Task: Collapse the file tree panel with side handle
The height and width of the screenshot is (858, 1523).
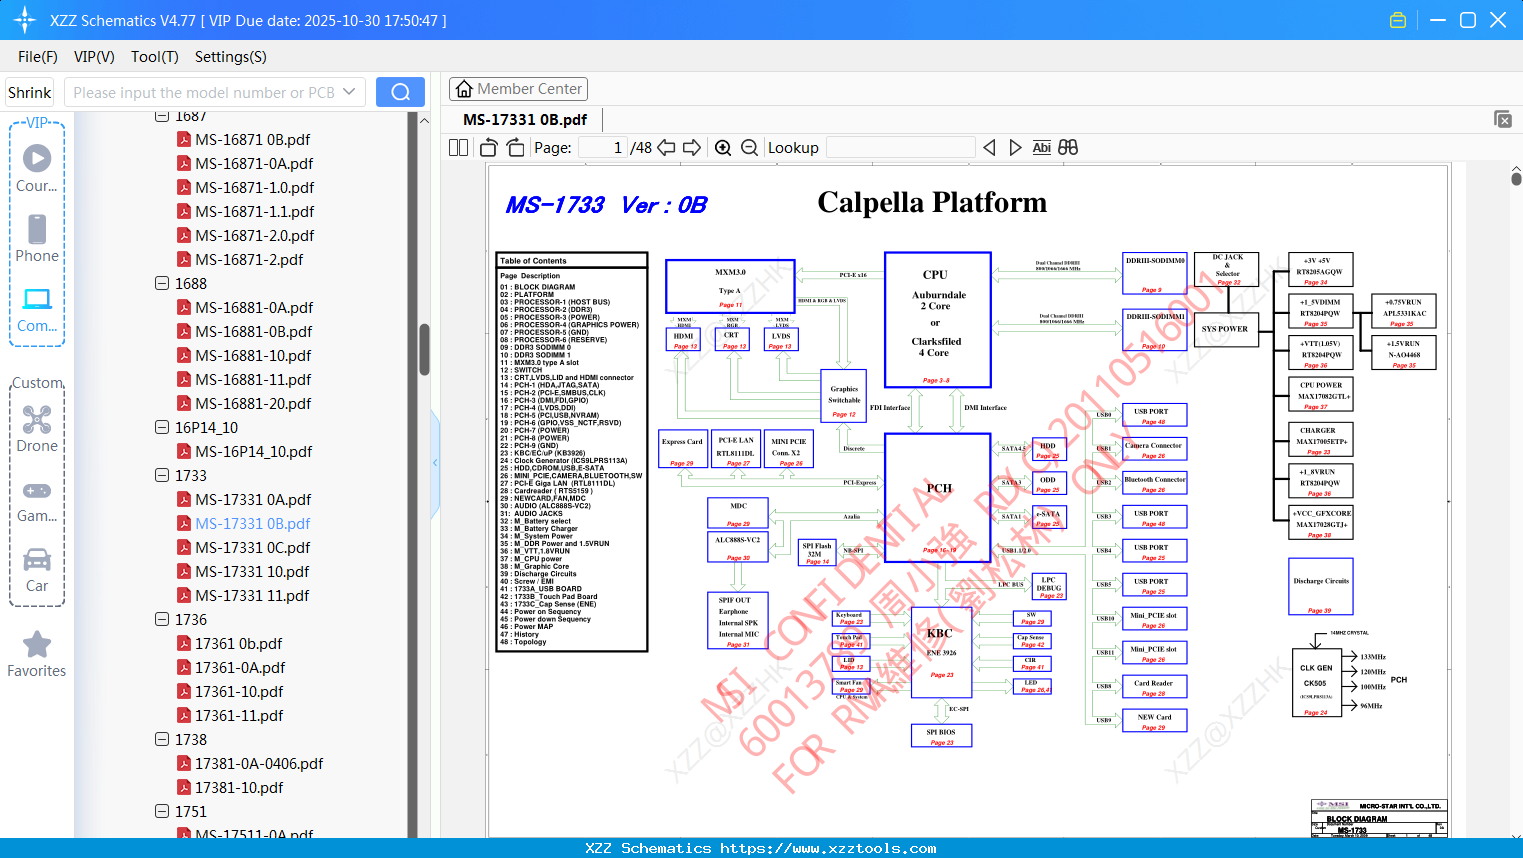Action: point(435,462)
